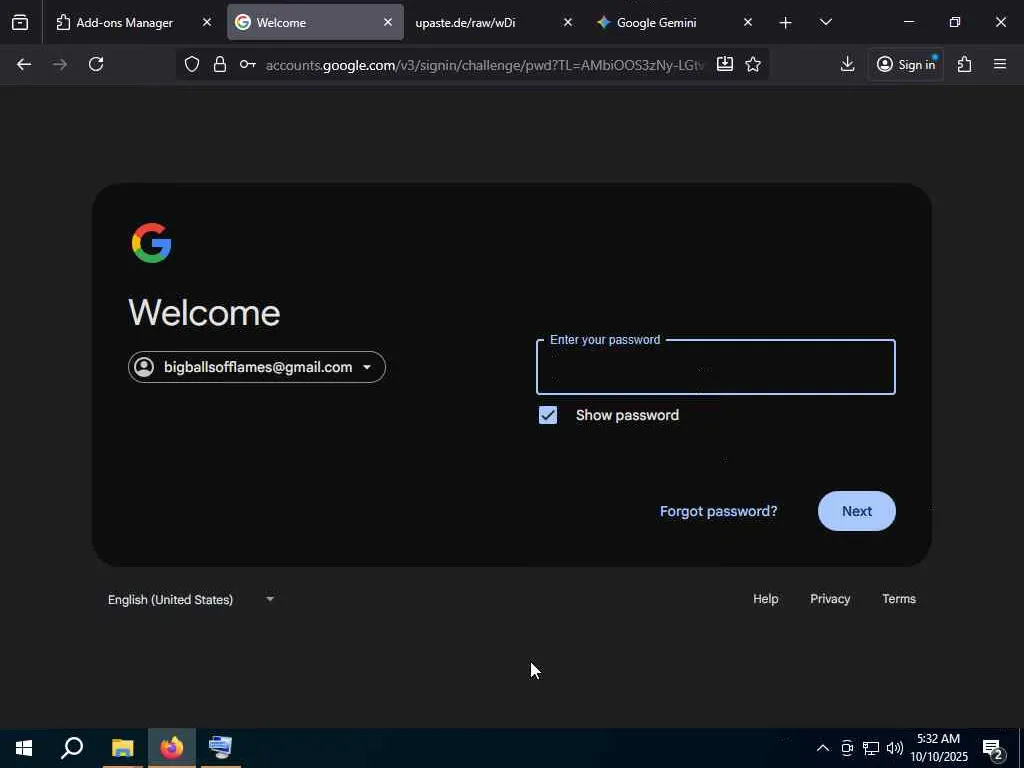Open Firefox View recent browsing icon
Image resolution: width=1024 pixels, height=768 pixels.
pos(20,22)
